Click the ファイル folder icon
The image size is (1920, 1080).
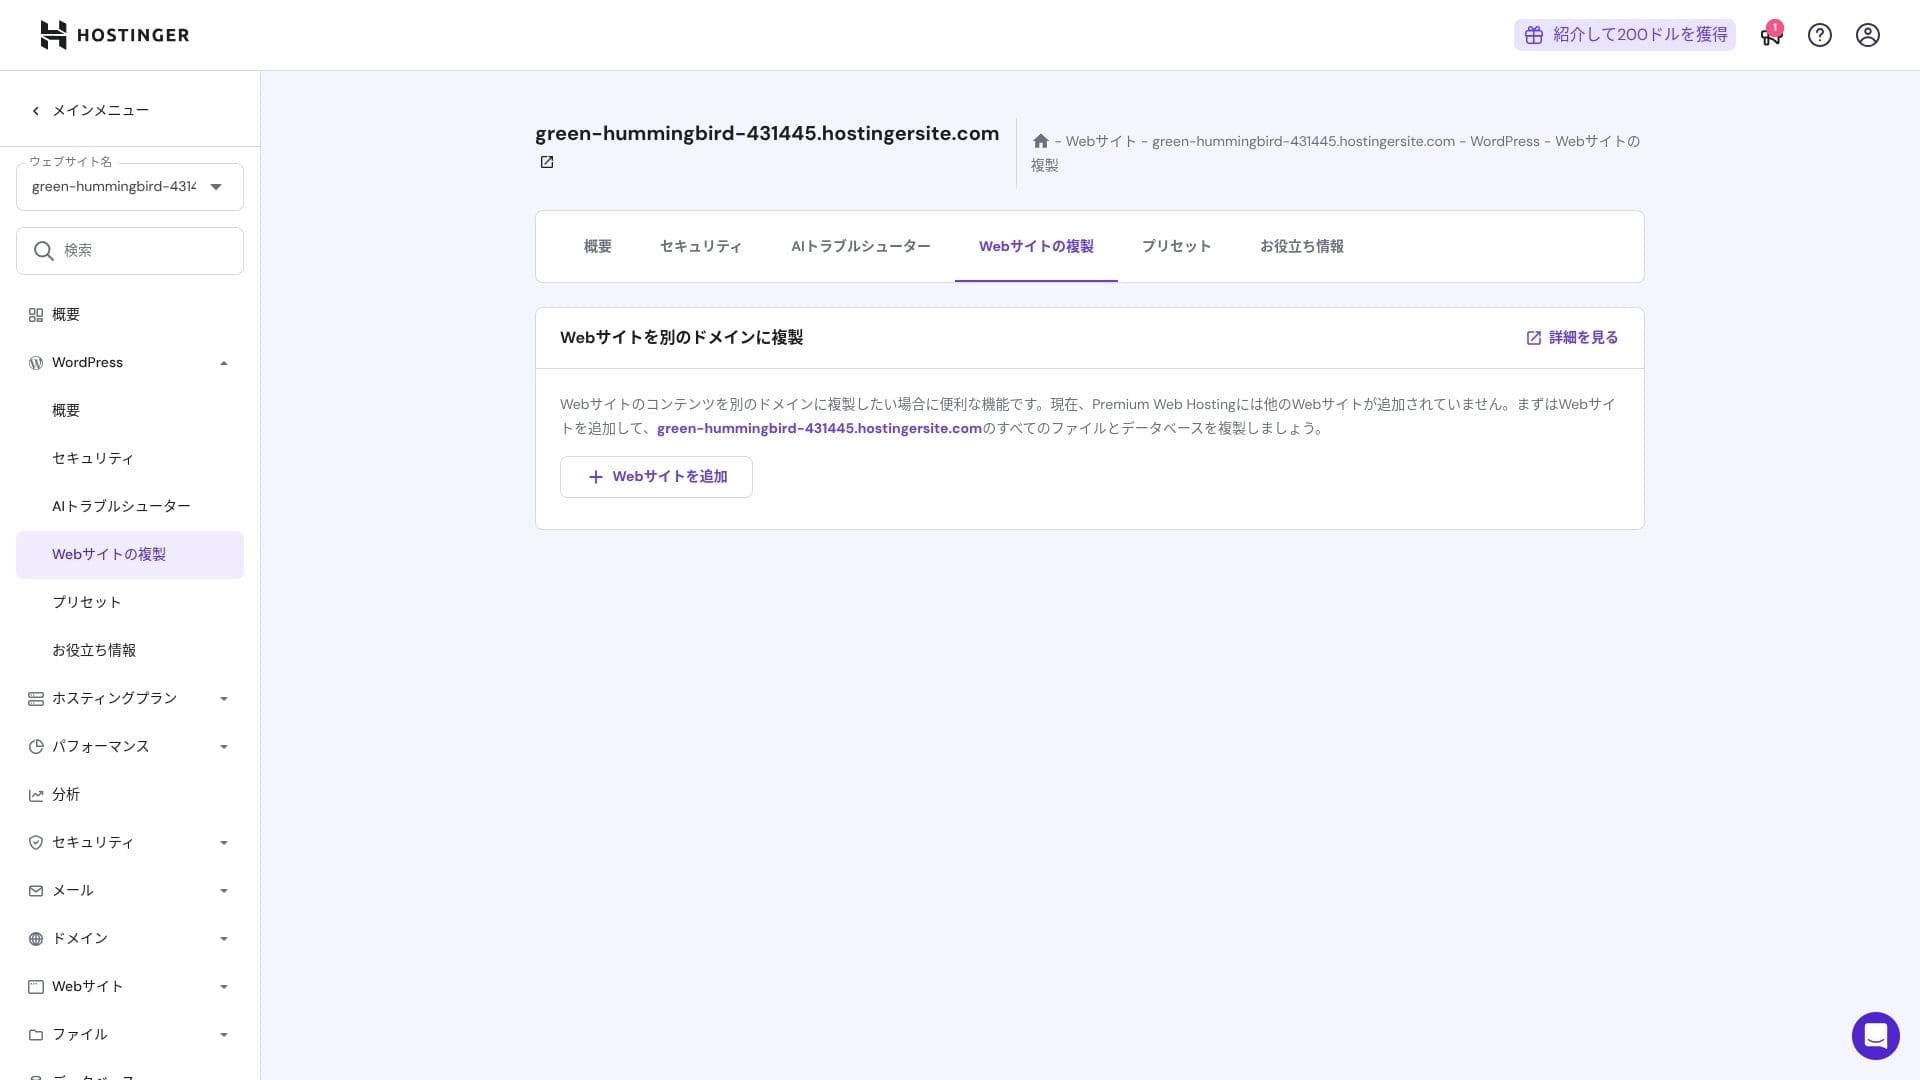(36, 1035)
